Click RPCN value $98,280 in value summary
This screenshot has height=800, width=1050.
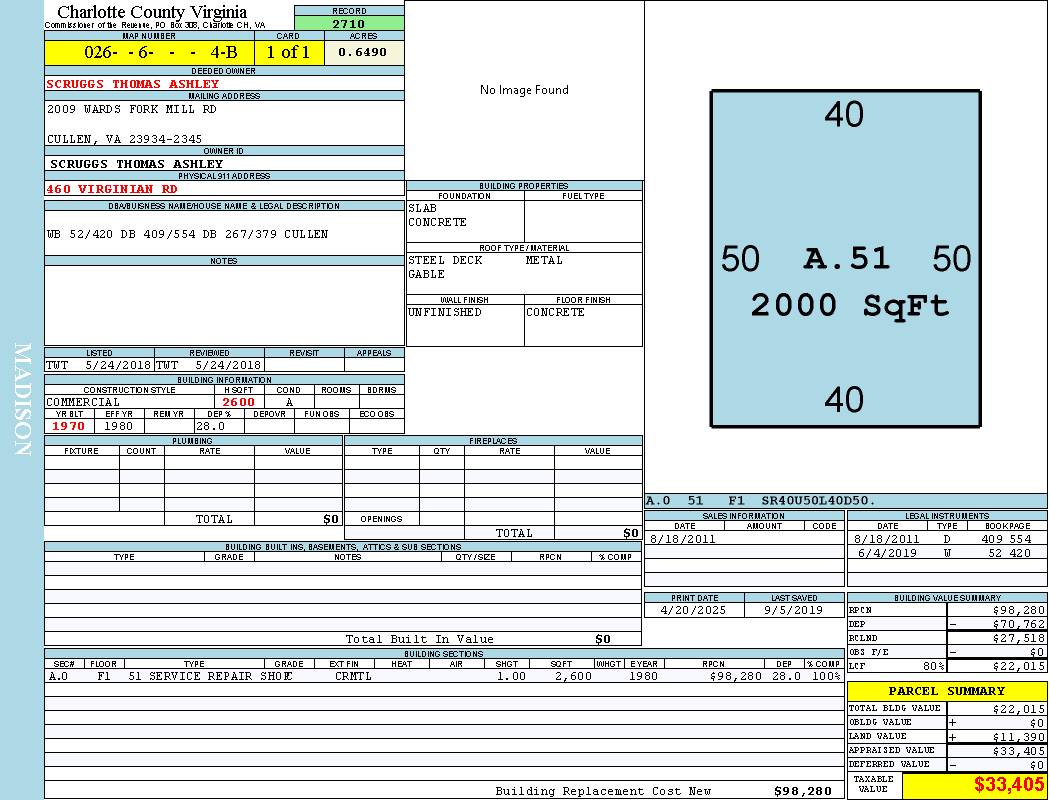tap(1019, 611)
